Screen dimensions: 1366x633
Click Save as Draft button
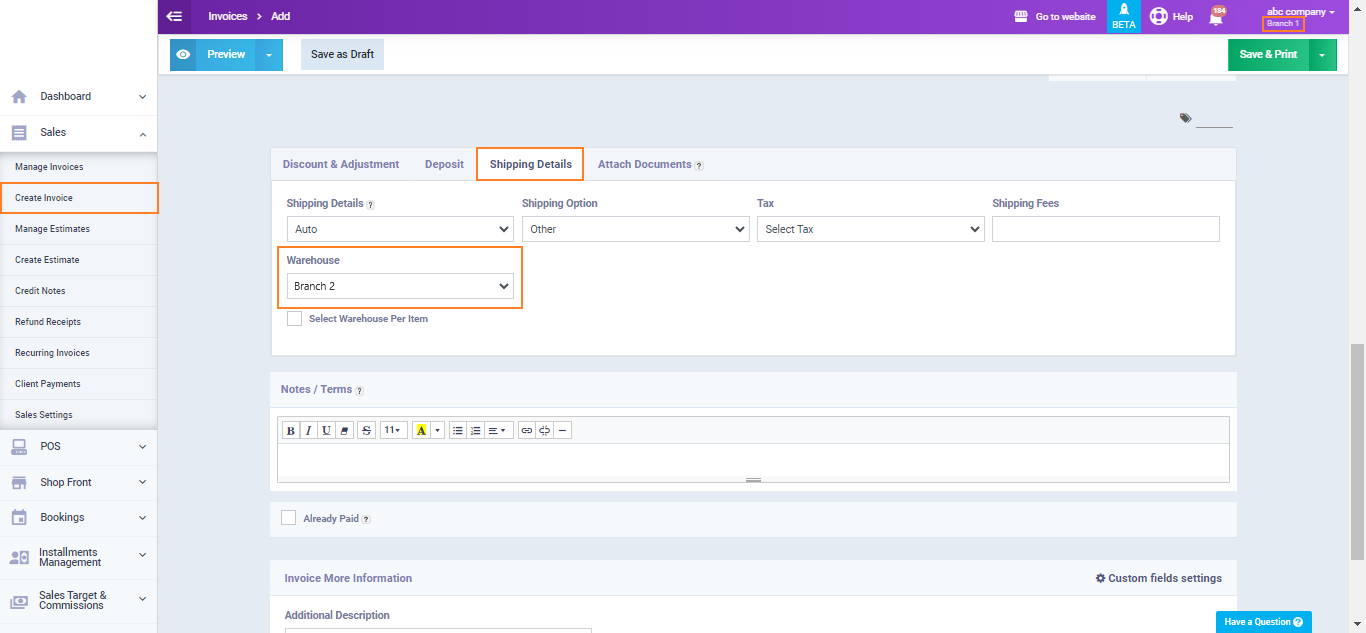click(342, 54)
